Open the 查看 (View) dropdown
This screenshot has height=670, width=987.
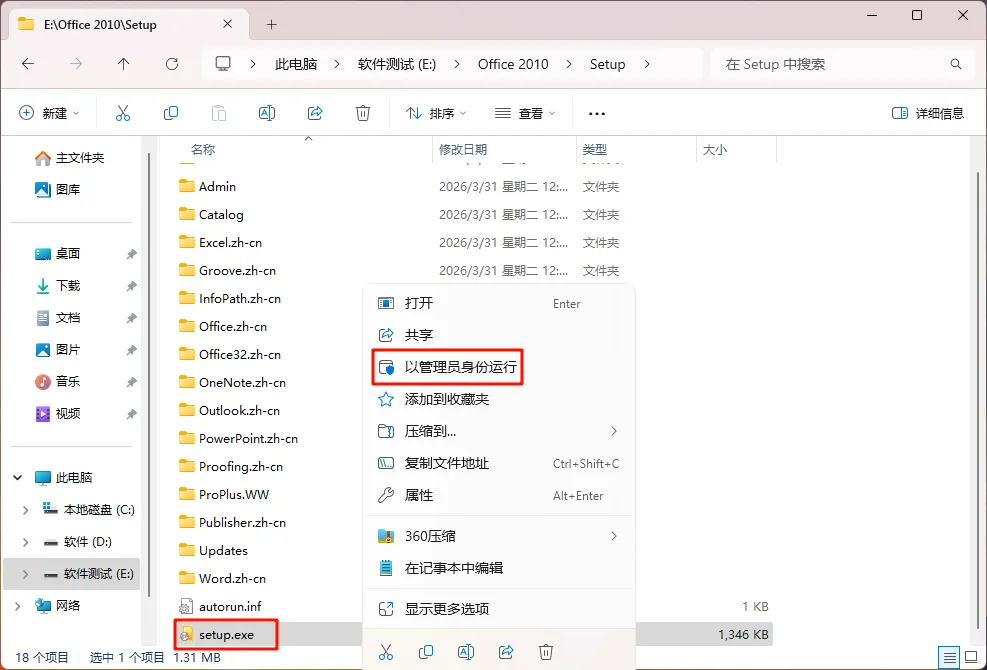[x=525, y=113]
